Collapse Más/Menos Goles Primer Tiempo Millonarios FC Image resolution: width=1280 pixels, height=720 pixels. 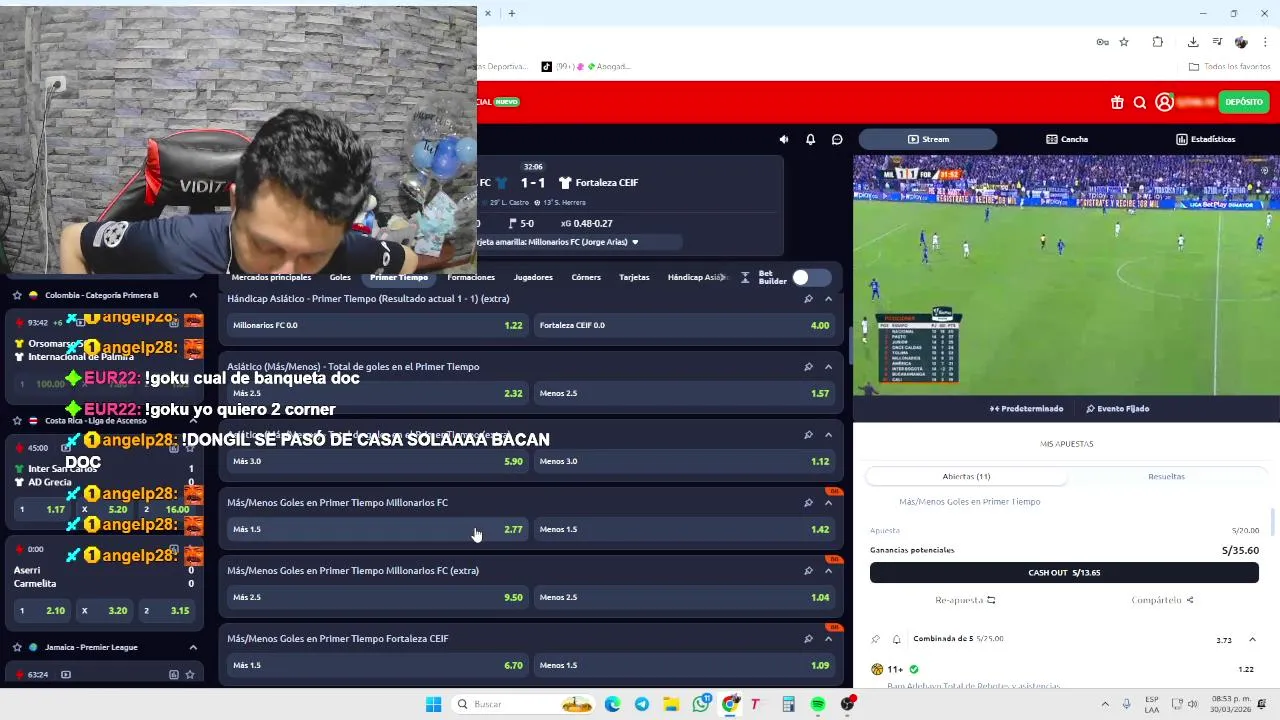pos(828,502)
